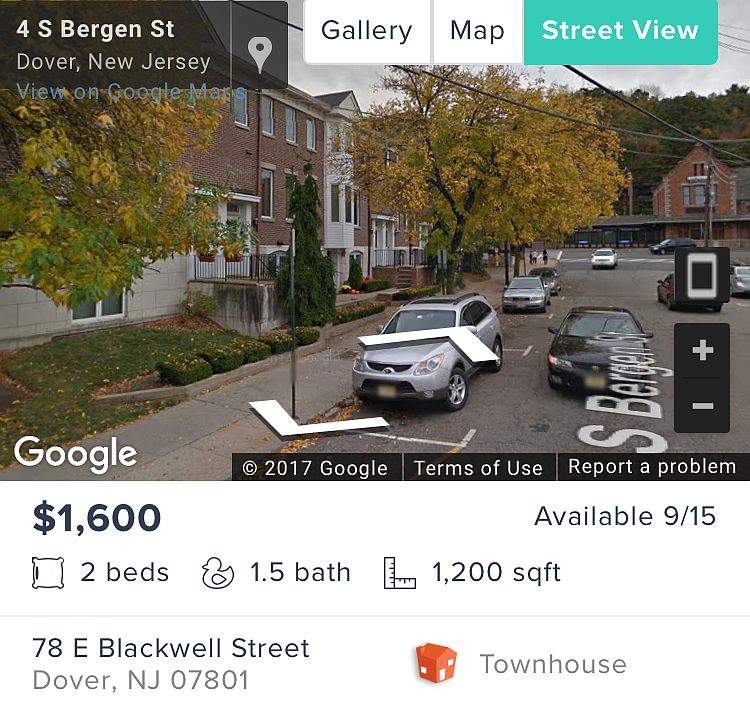The image size is (750, 720).
Task: Zoom in with the plus button
Action: click(702, 351)
